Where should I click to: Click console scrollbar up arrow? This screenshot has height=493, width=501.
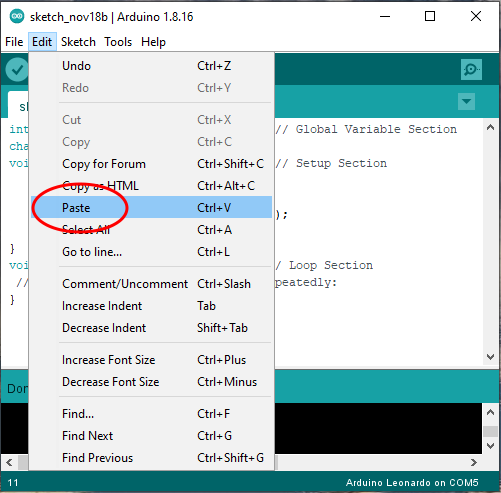click(490, 412)
